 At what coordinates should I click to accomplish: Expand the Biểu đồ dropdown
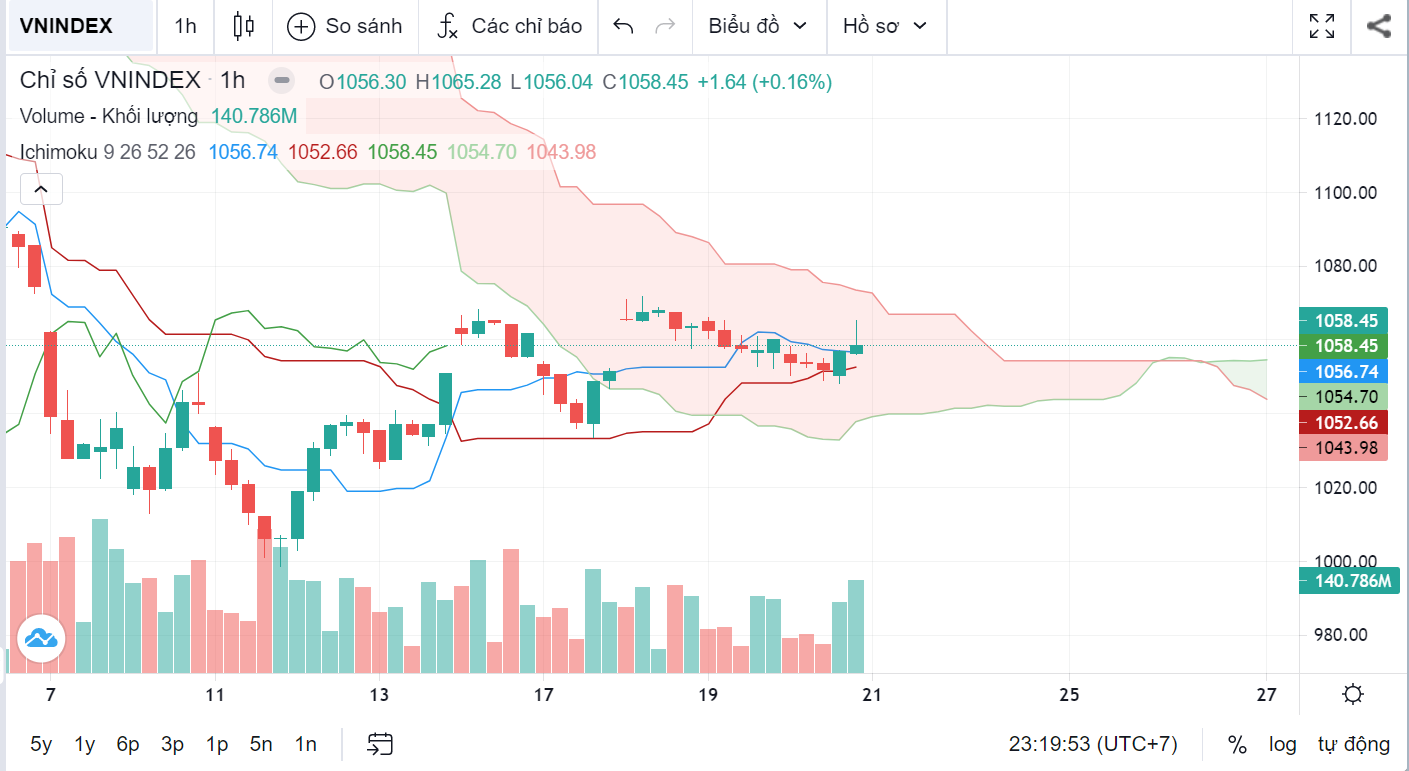pyautogui.click(x=758, y=26)
